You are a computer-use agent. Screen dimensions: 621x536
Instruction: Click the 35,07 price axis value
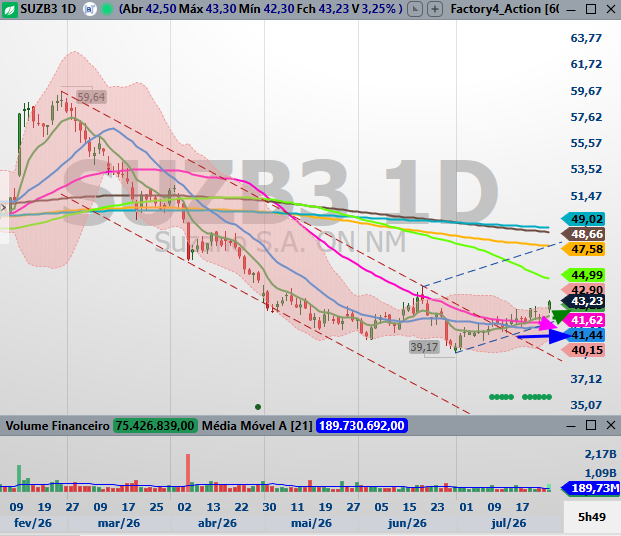pos(586,405)
